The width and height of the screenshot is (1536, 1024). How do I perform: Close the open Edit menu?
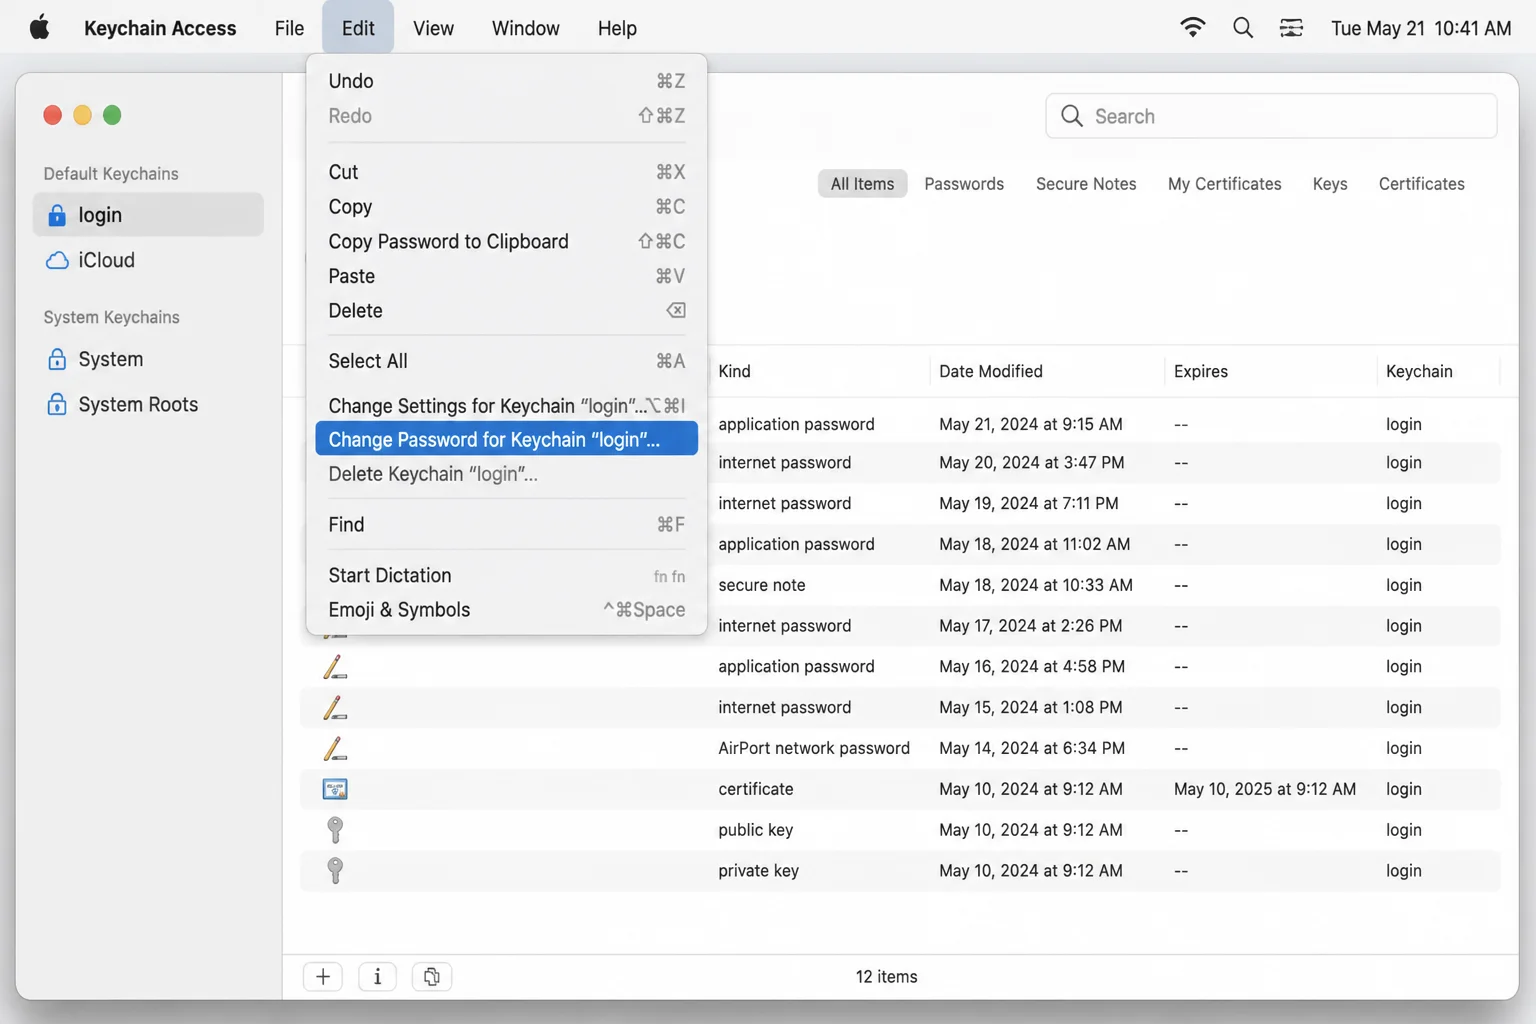(358, 28)
